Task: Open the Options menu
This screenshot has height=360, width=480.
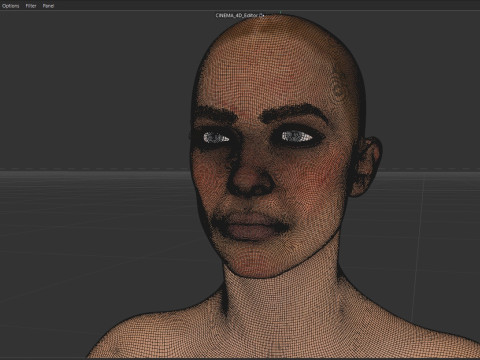Action: 11,6
